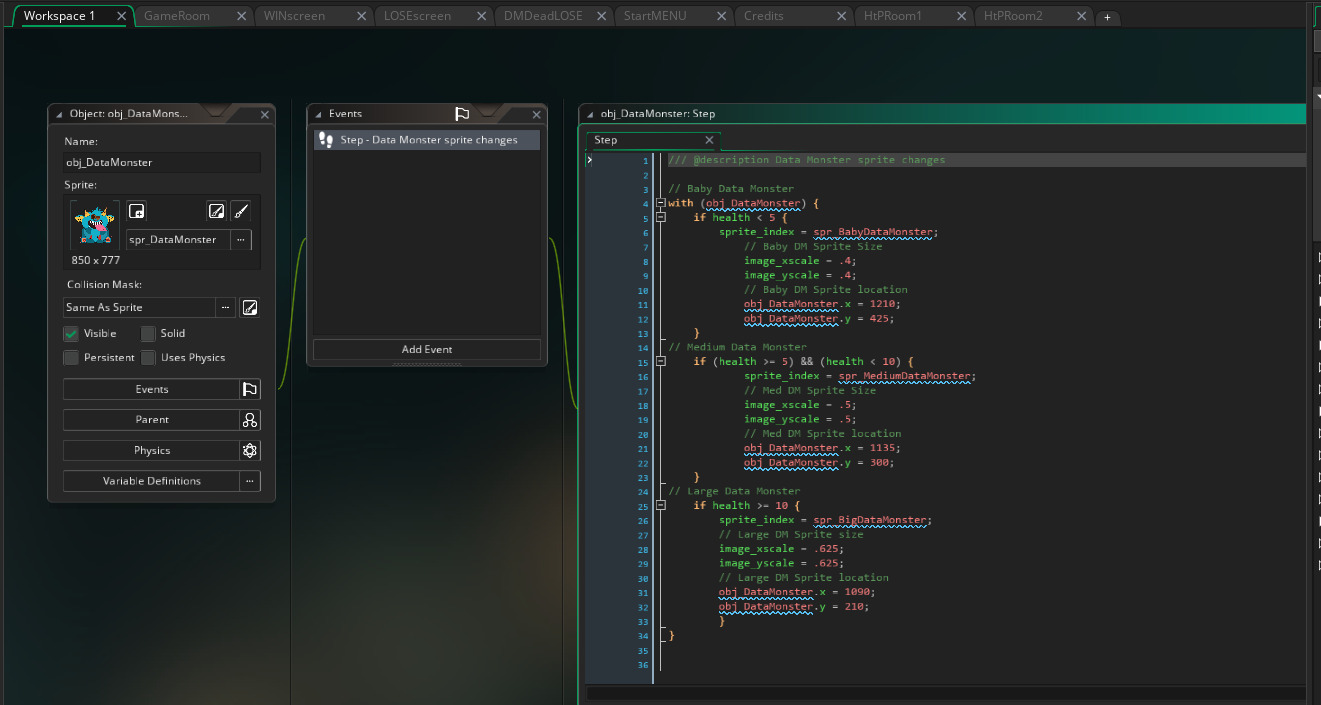Close the HtPRoom1 tab
This screenshot has width=1321, height=705.
point(961,16)
